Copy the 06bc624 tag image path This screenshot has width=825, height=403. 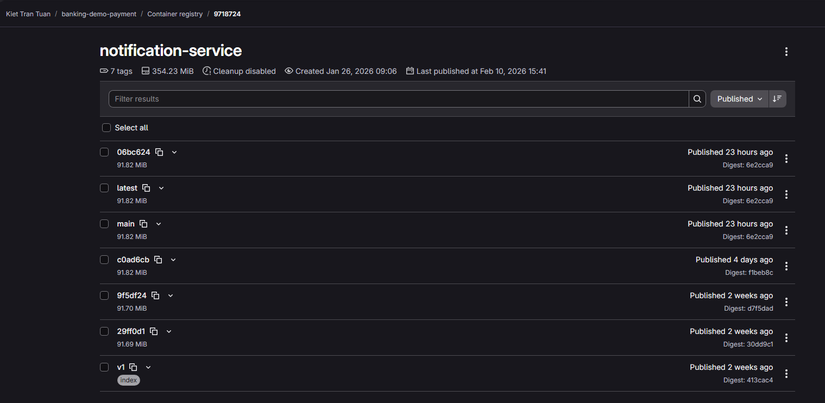[160, 152]
